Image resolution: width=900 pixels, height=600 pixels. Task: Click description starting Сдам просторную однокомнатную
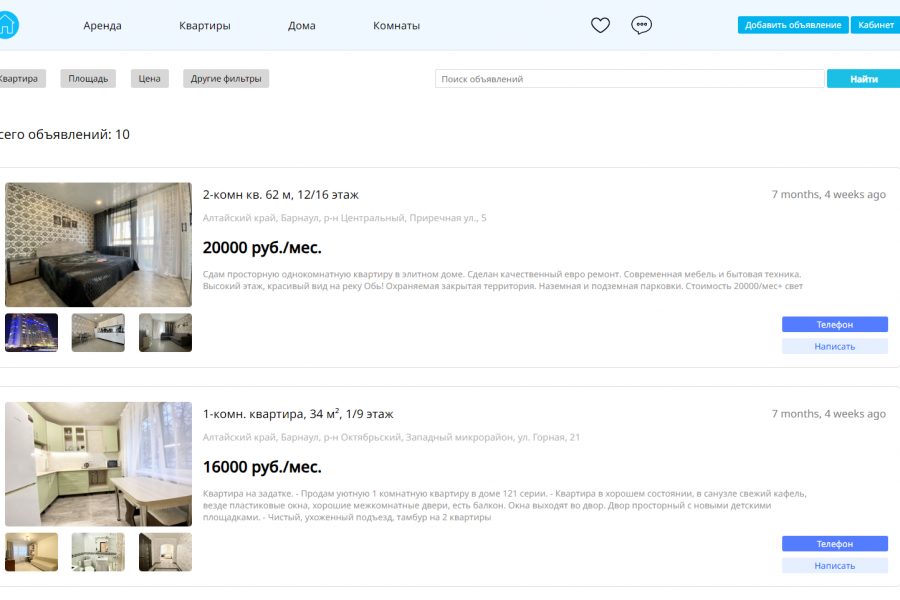[x=503, y=280]
